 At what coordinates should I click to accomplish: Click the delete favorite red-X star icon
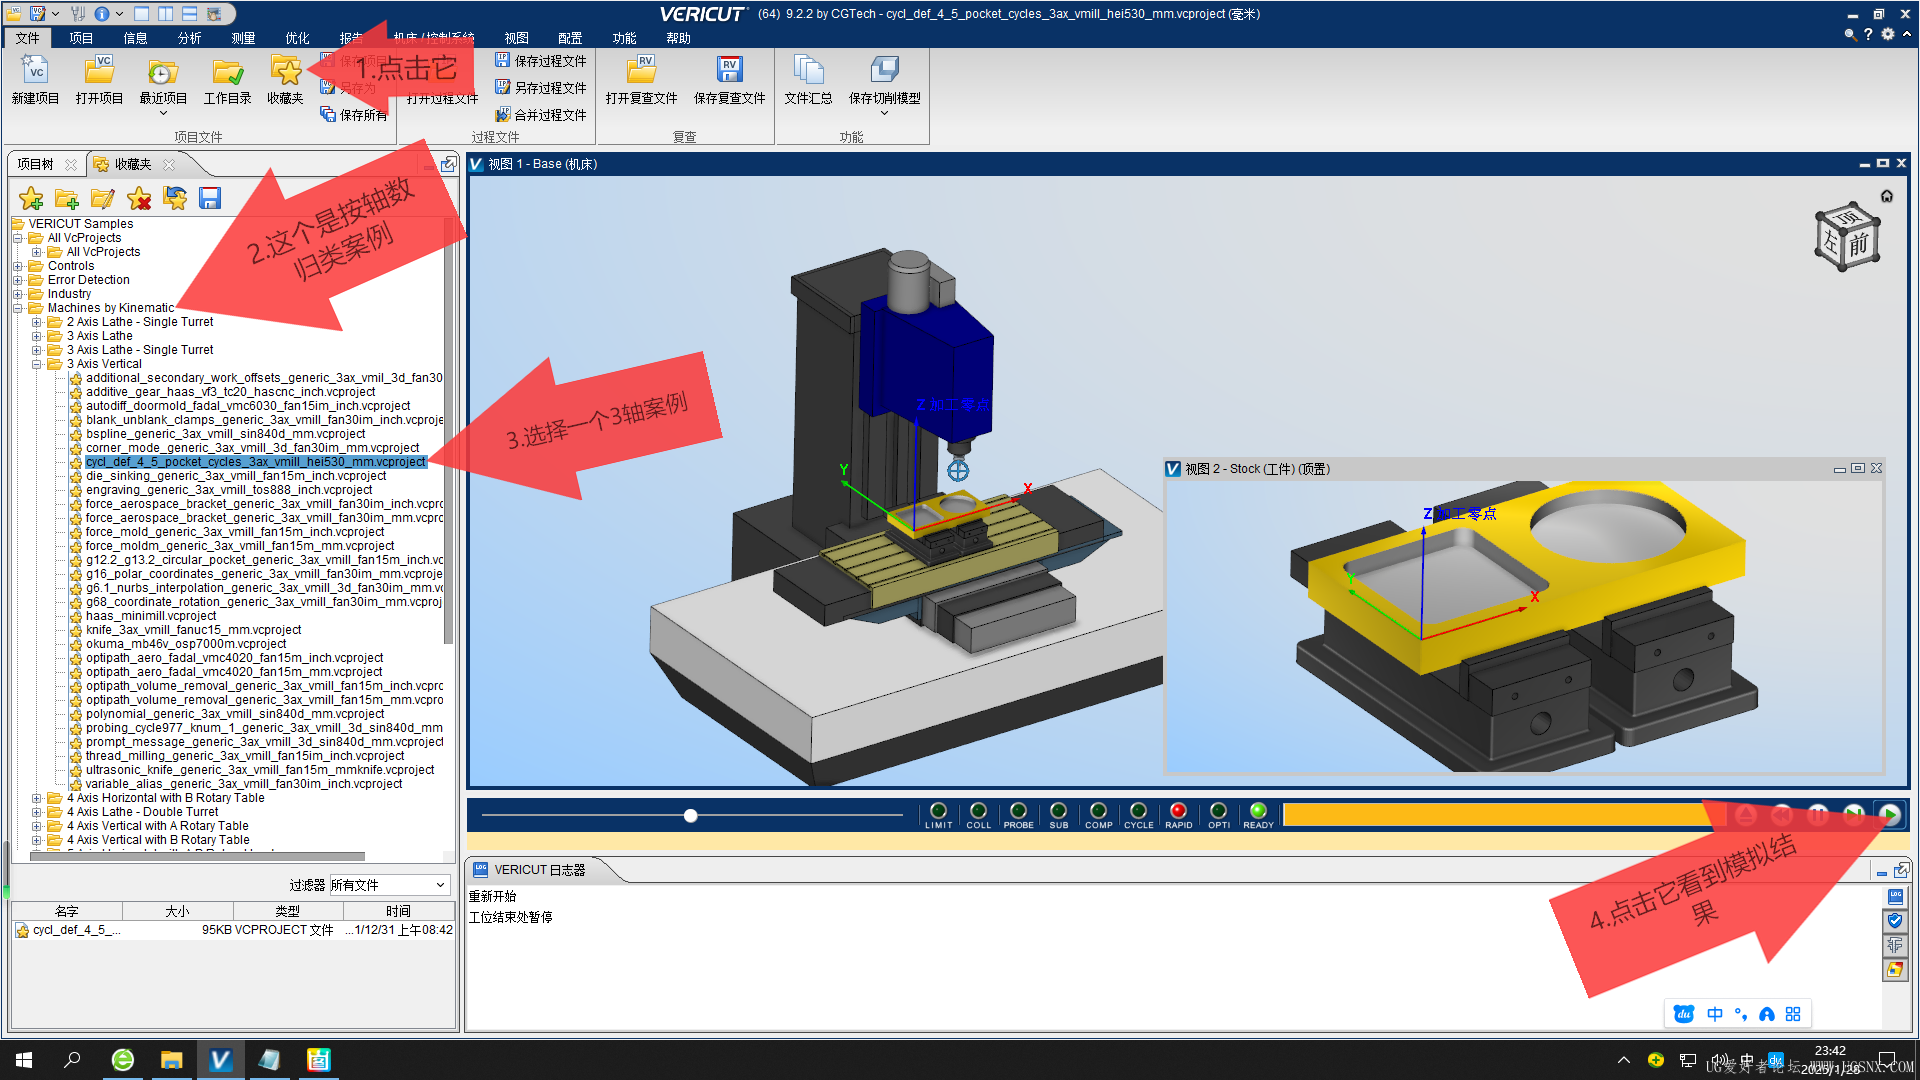(139, 198)
